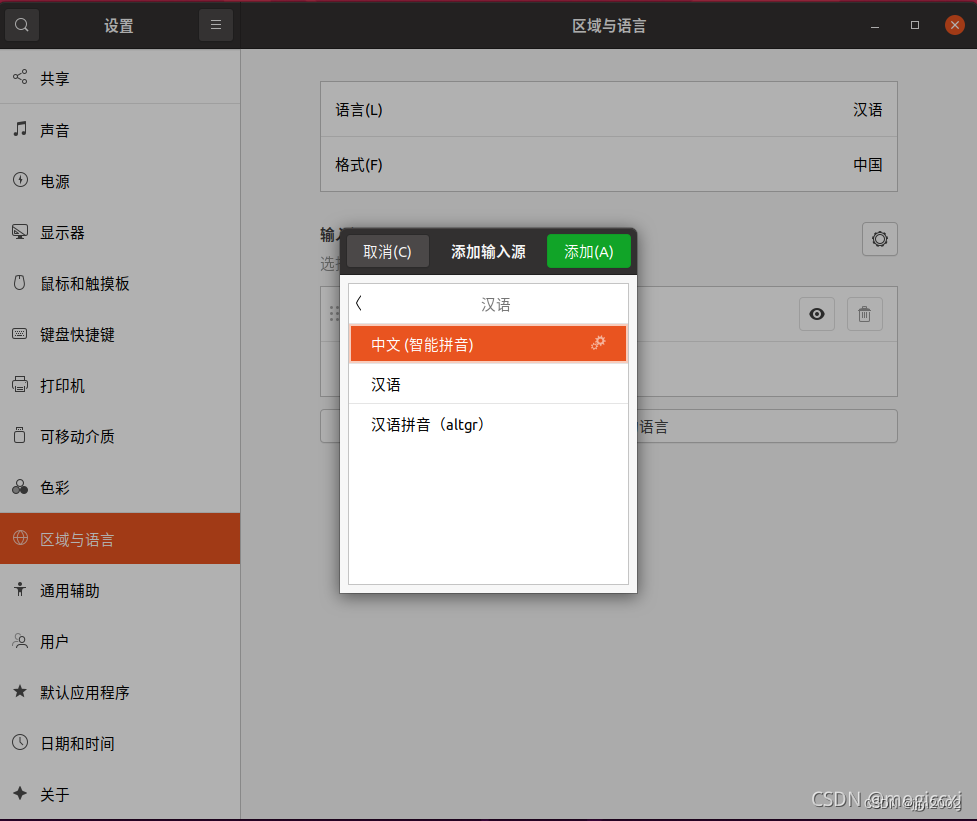Image resolution: width=977 pixels, height=821 pixels.
Task: Open 键盘快捷键 settings panel
Action: (x=120, y=335)
